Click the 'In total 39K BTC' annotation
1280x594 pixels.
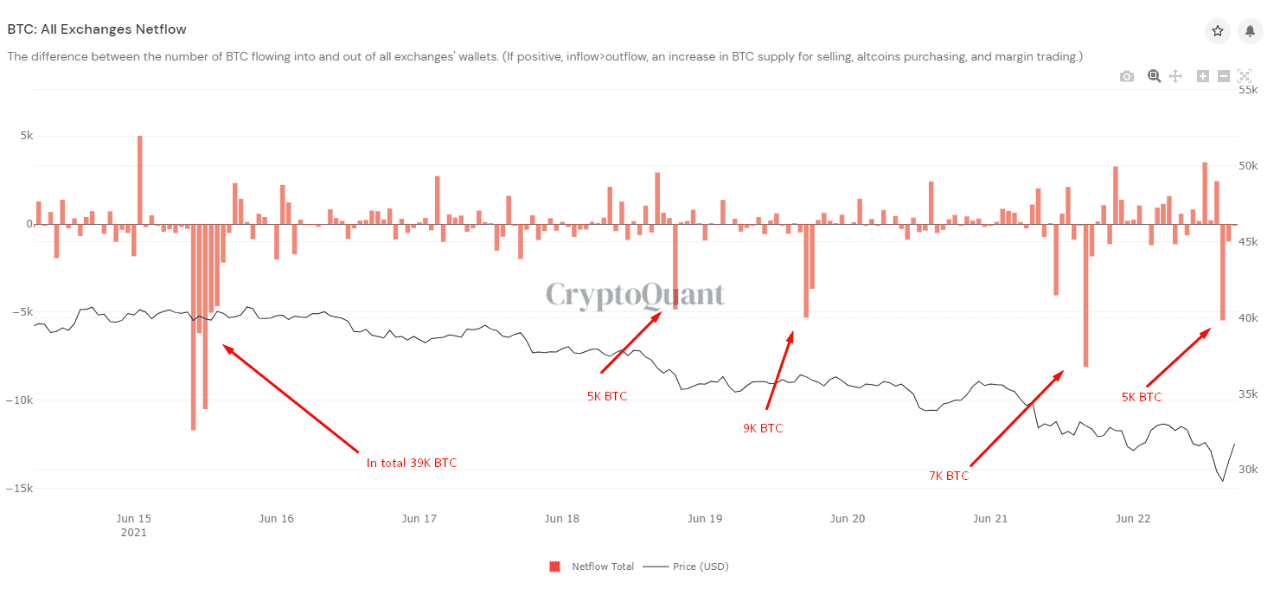[x=410, y=462]
